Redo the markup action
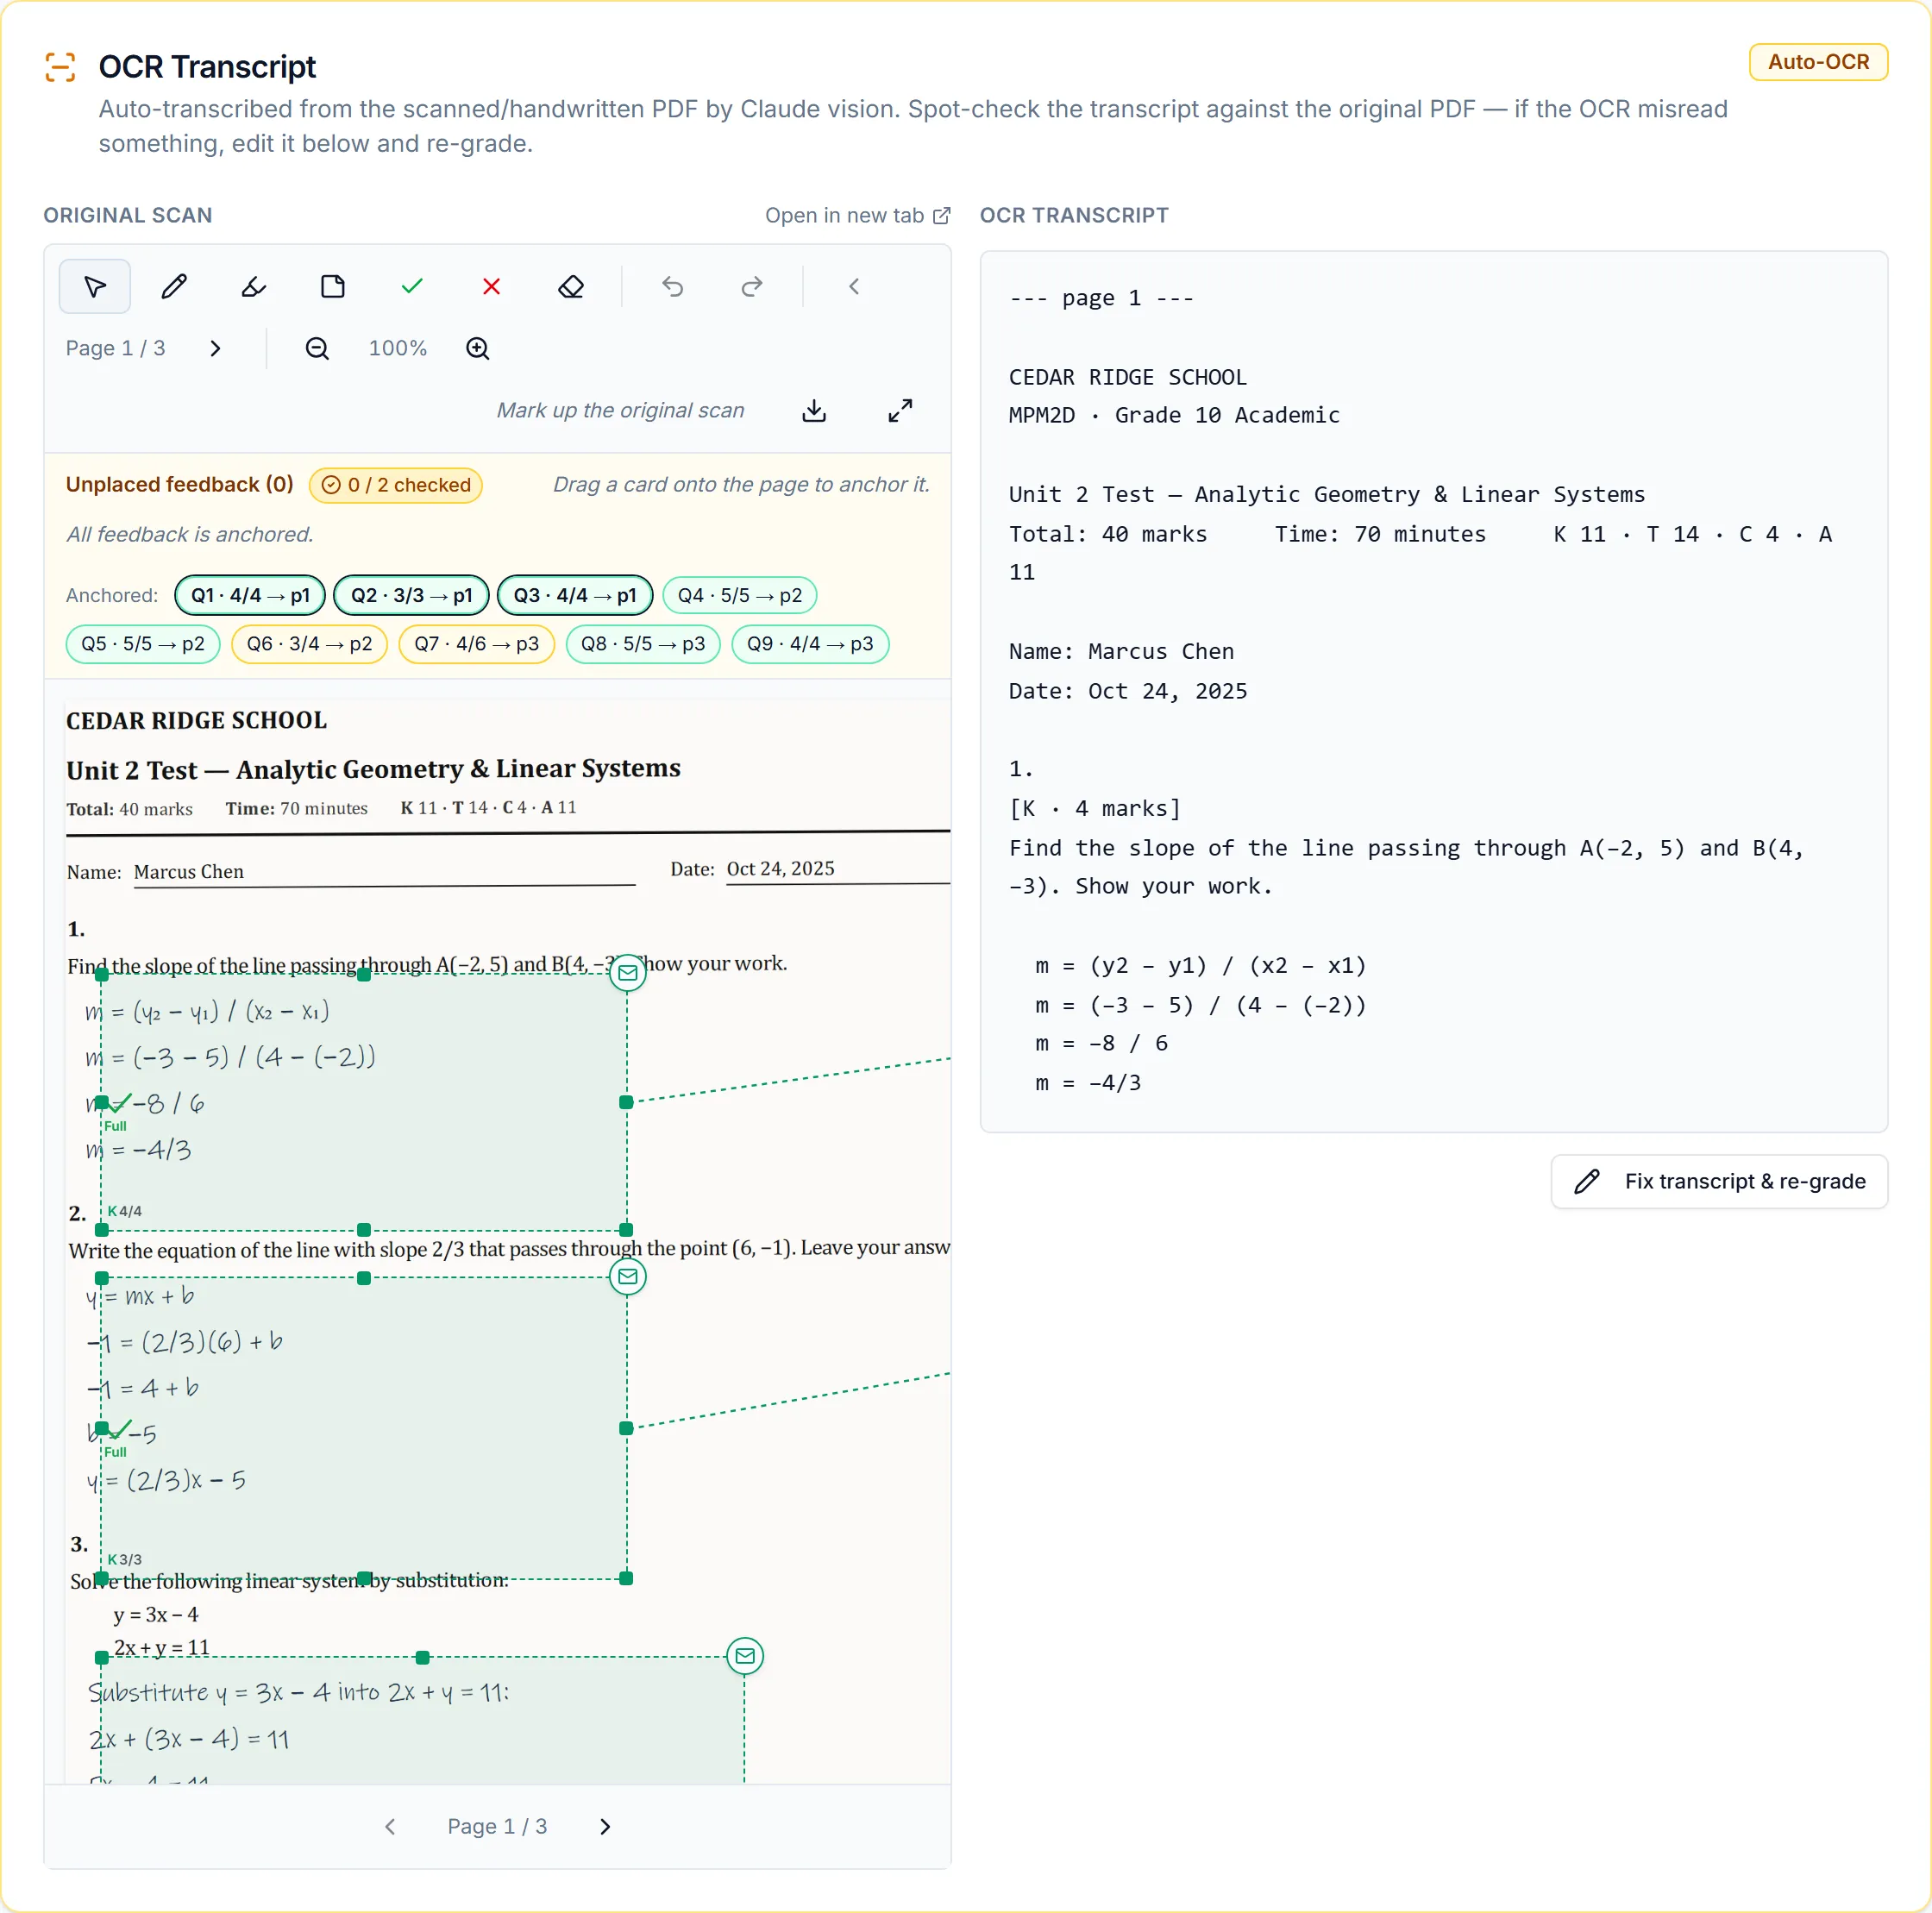The height and width of the screenshot is (1913, 1932). [x=752, y=287]
